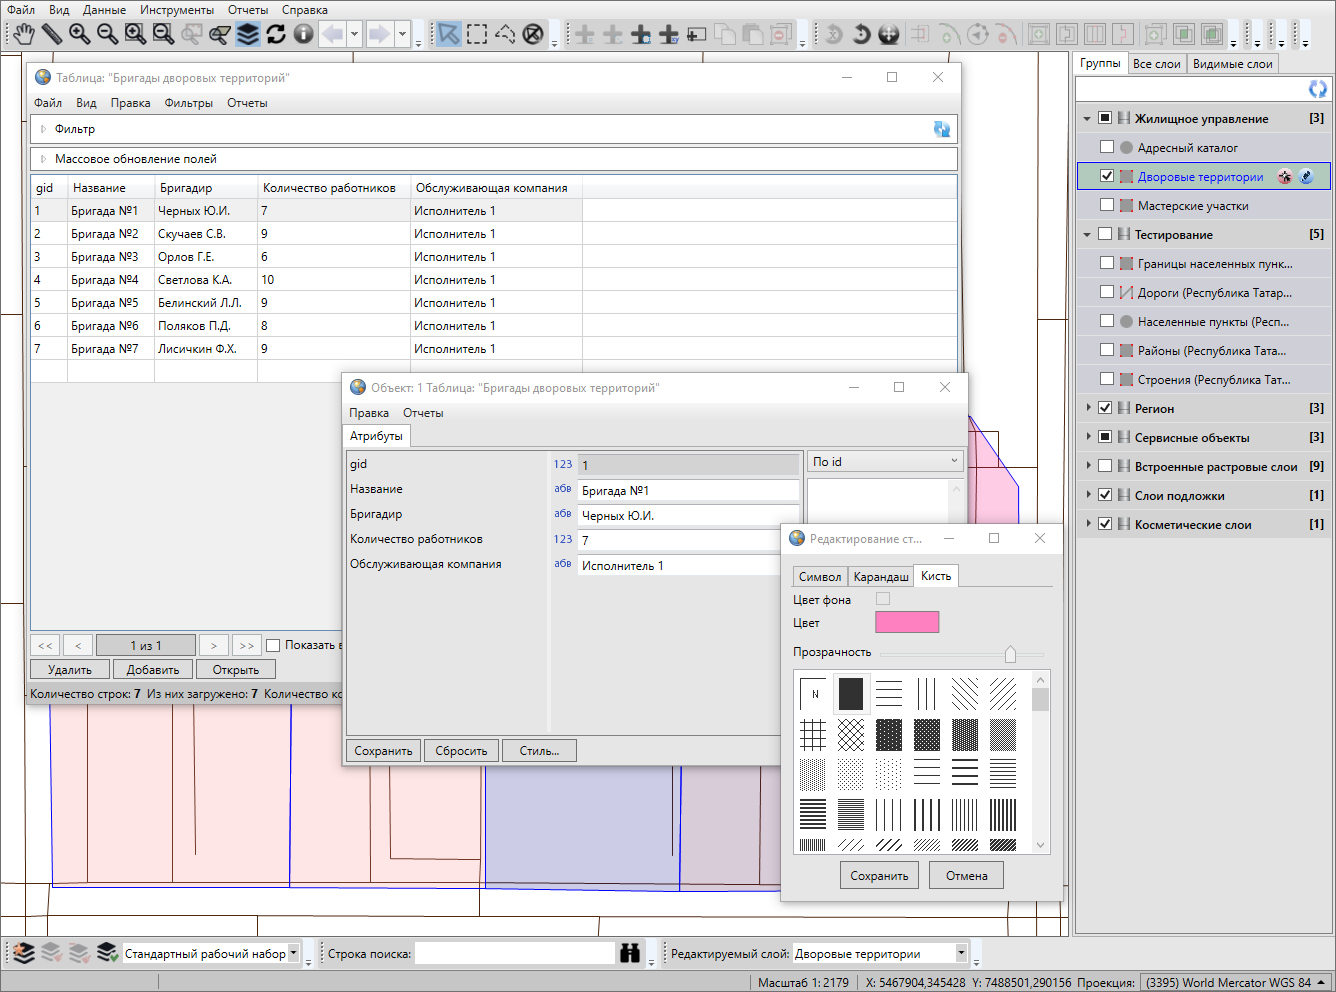Screen dimensions: 1336x992
Task: Enable the Адресный каталог layer checkbox
Action: pyautogui.click(x=1106, y=147)
